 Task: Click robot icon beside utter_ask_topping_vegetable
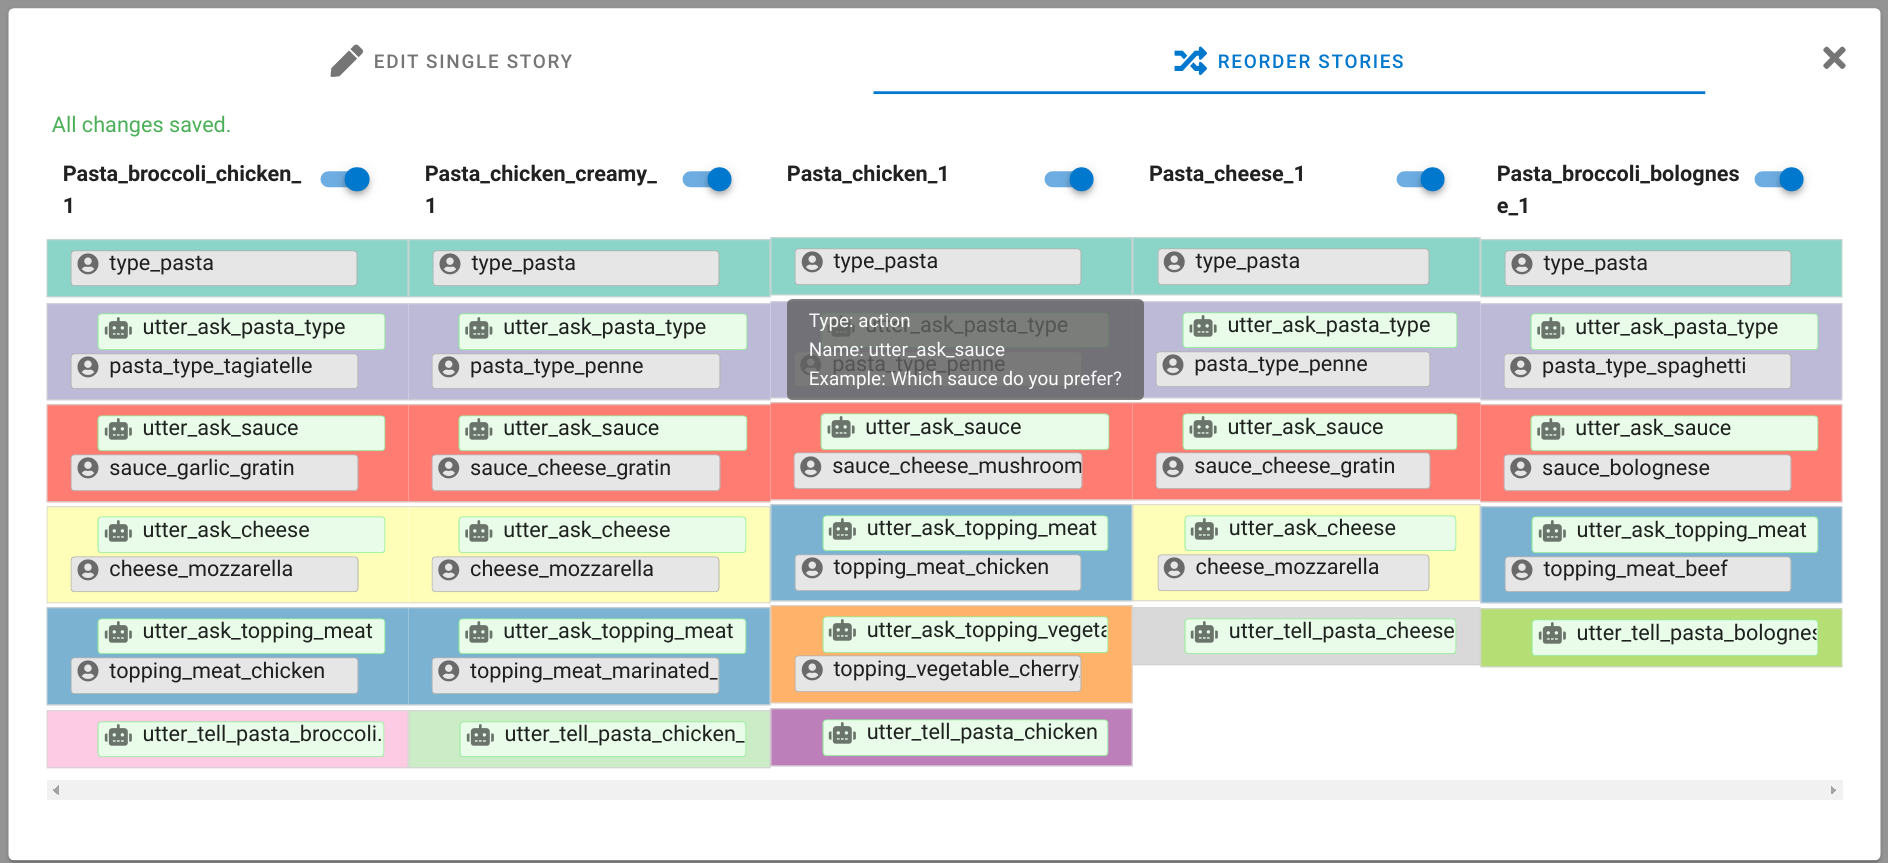[x=843, y=631]
